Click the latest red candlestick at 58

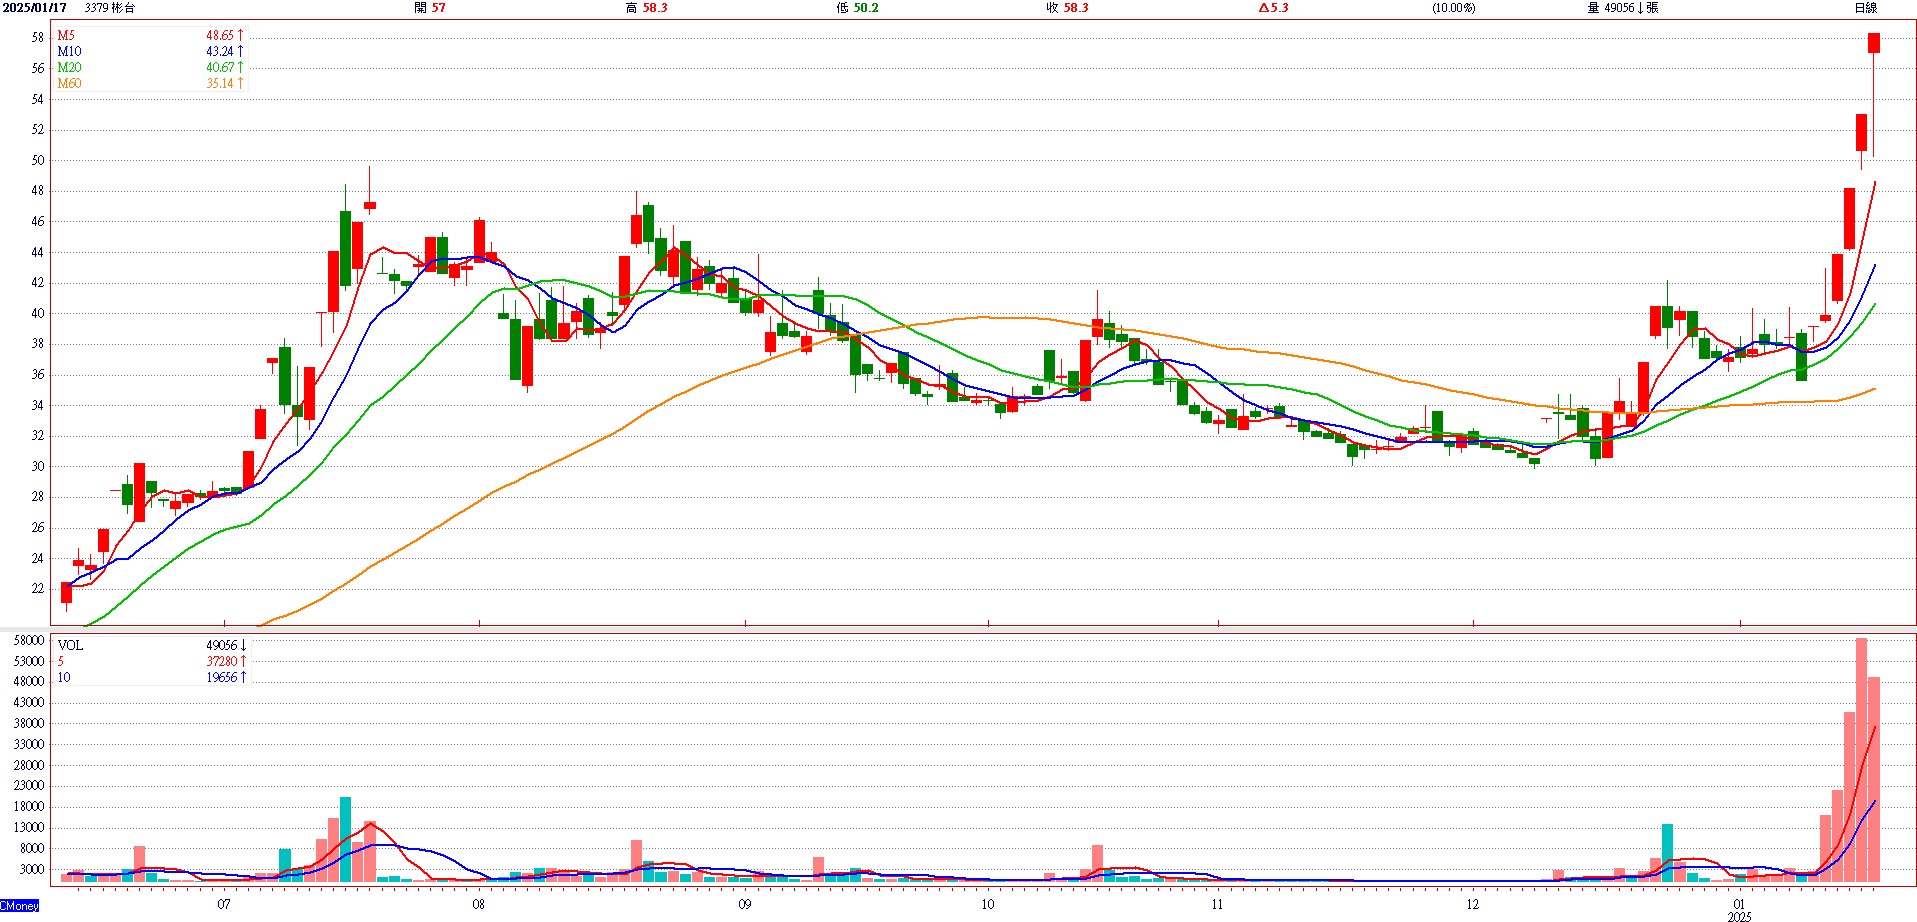(x=1874, y=43)
